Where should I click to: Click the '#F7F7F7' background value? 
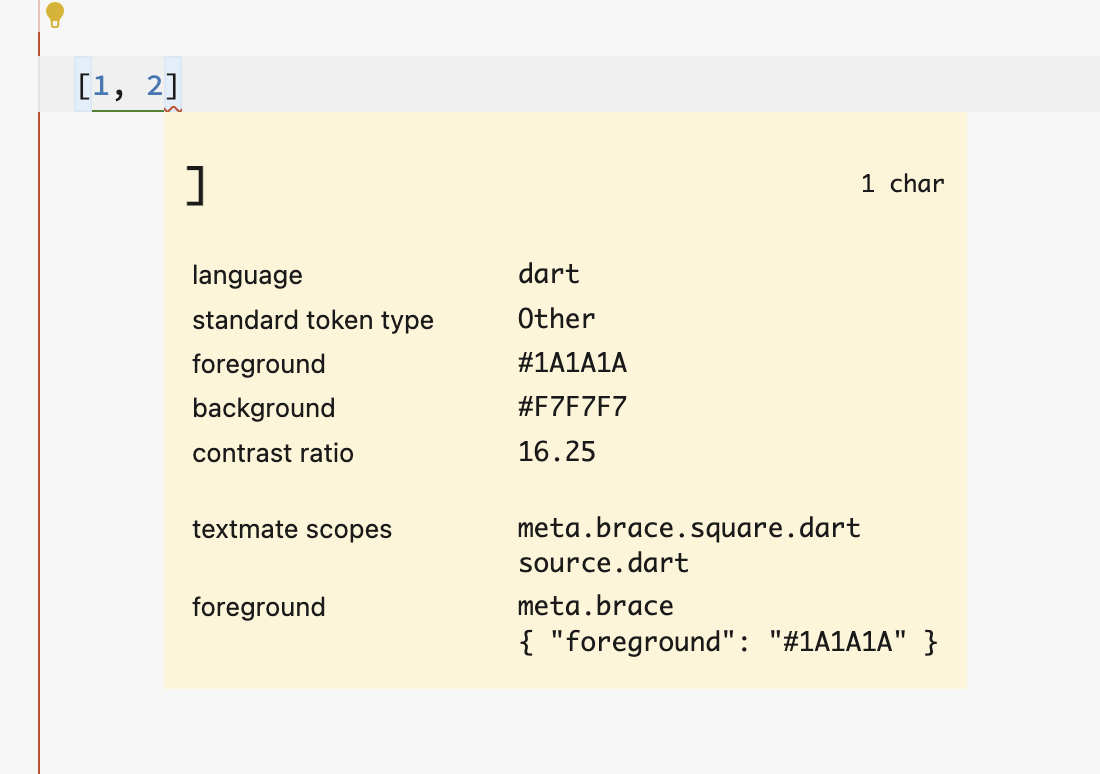(x=572, y=407)
